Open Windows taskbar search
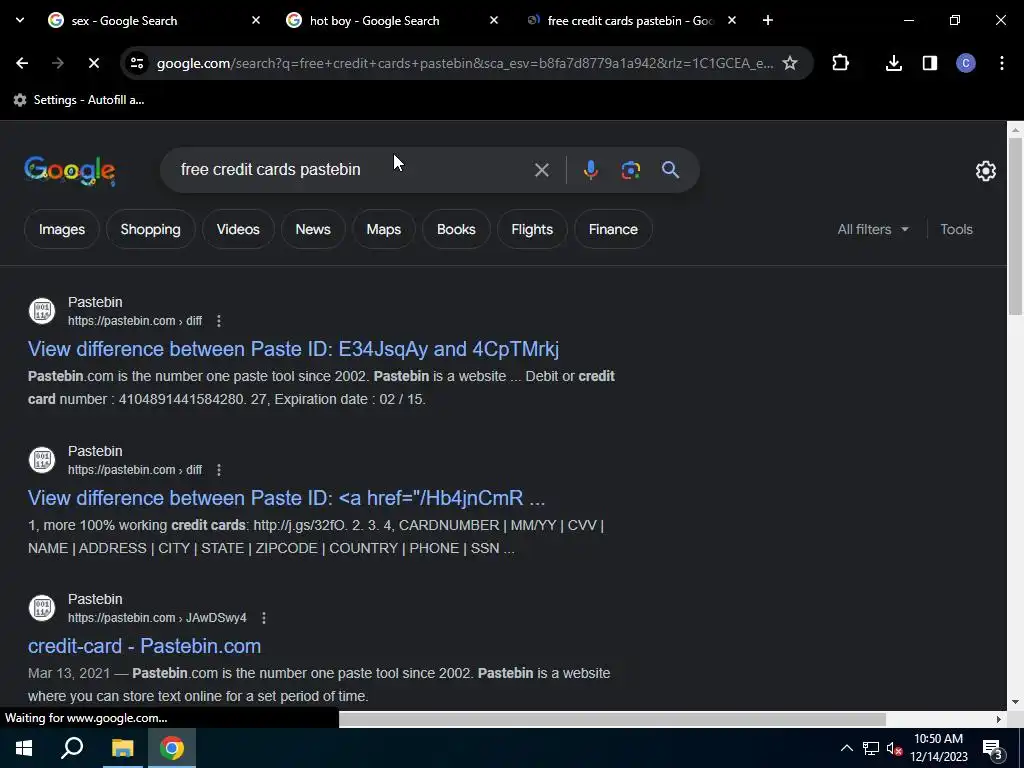The image size is (1024, 768). pyautogui.click(x=72, y=748)
